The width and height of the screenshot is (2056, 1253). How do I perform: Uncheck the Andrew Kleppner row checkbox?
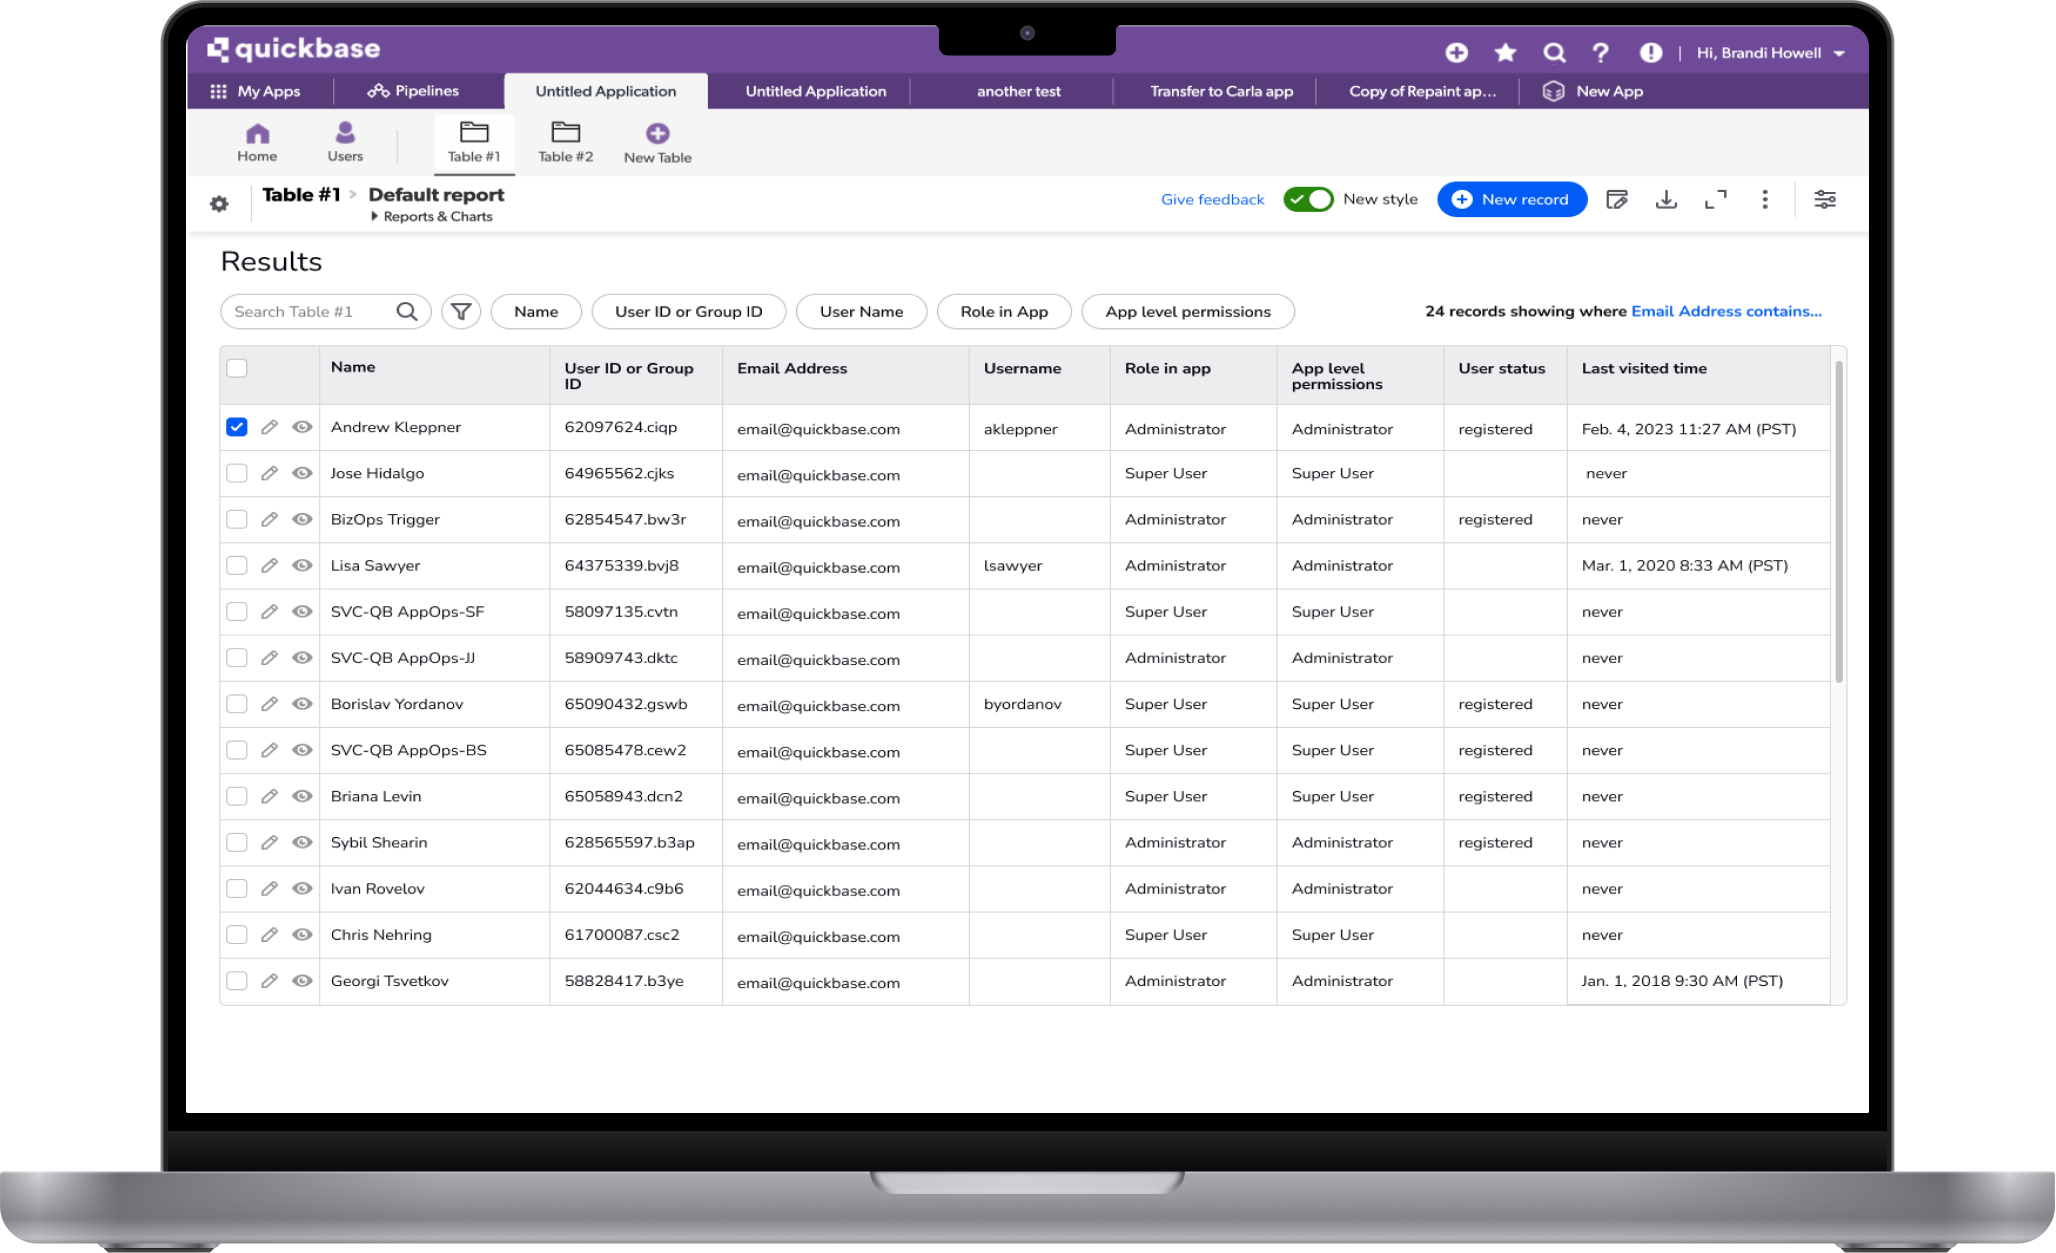point(237,427)
